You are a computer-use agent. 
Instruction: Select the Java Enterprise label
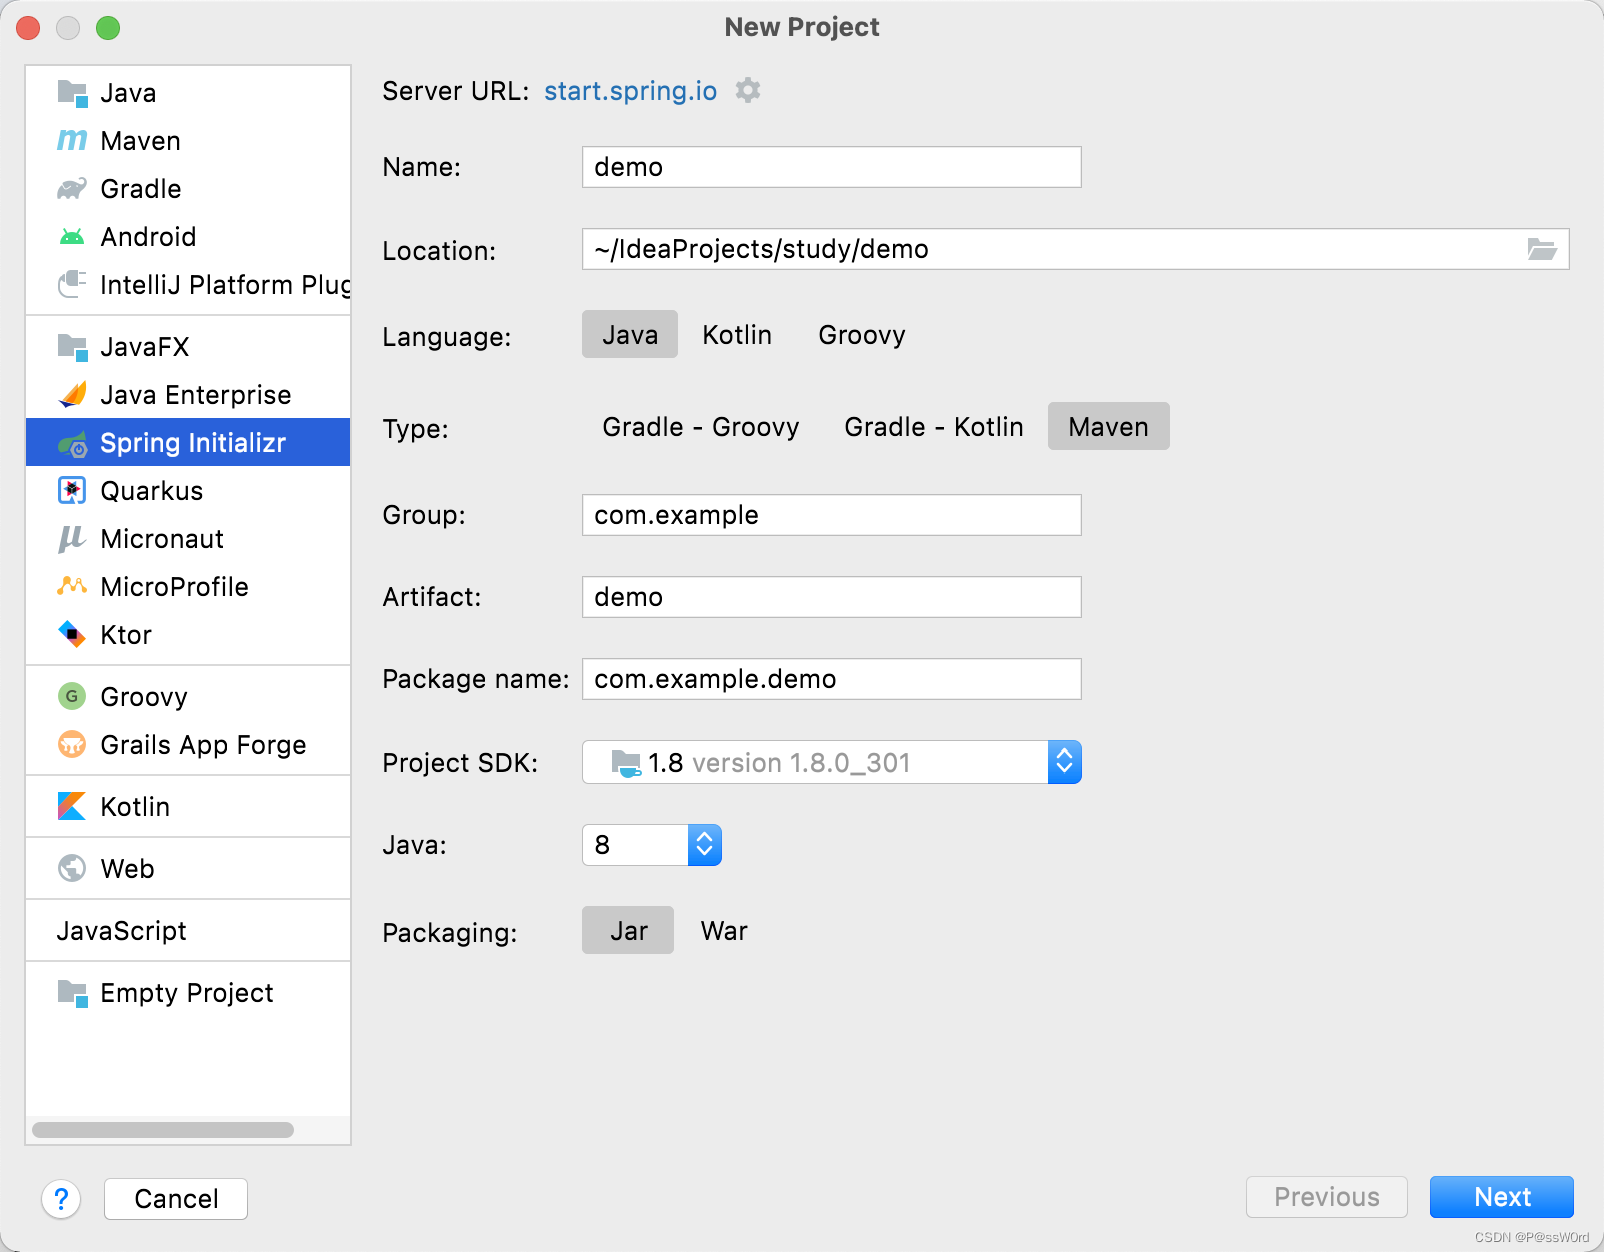pos(196,395)
